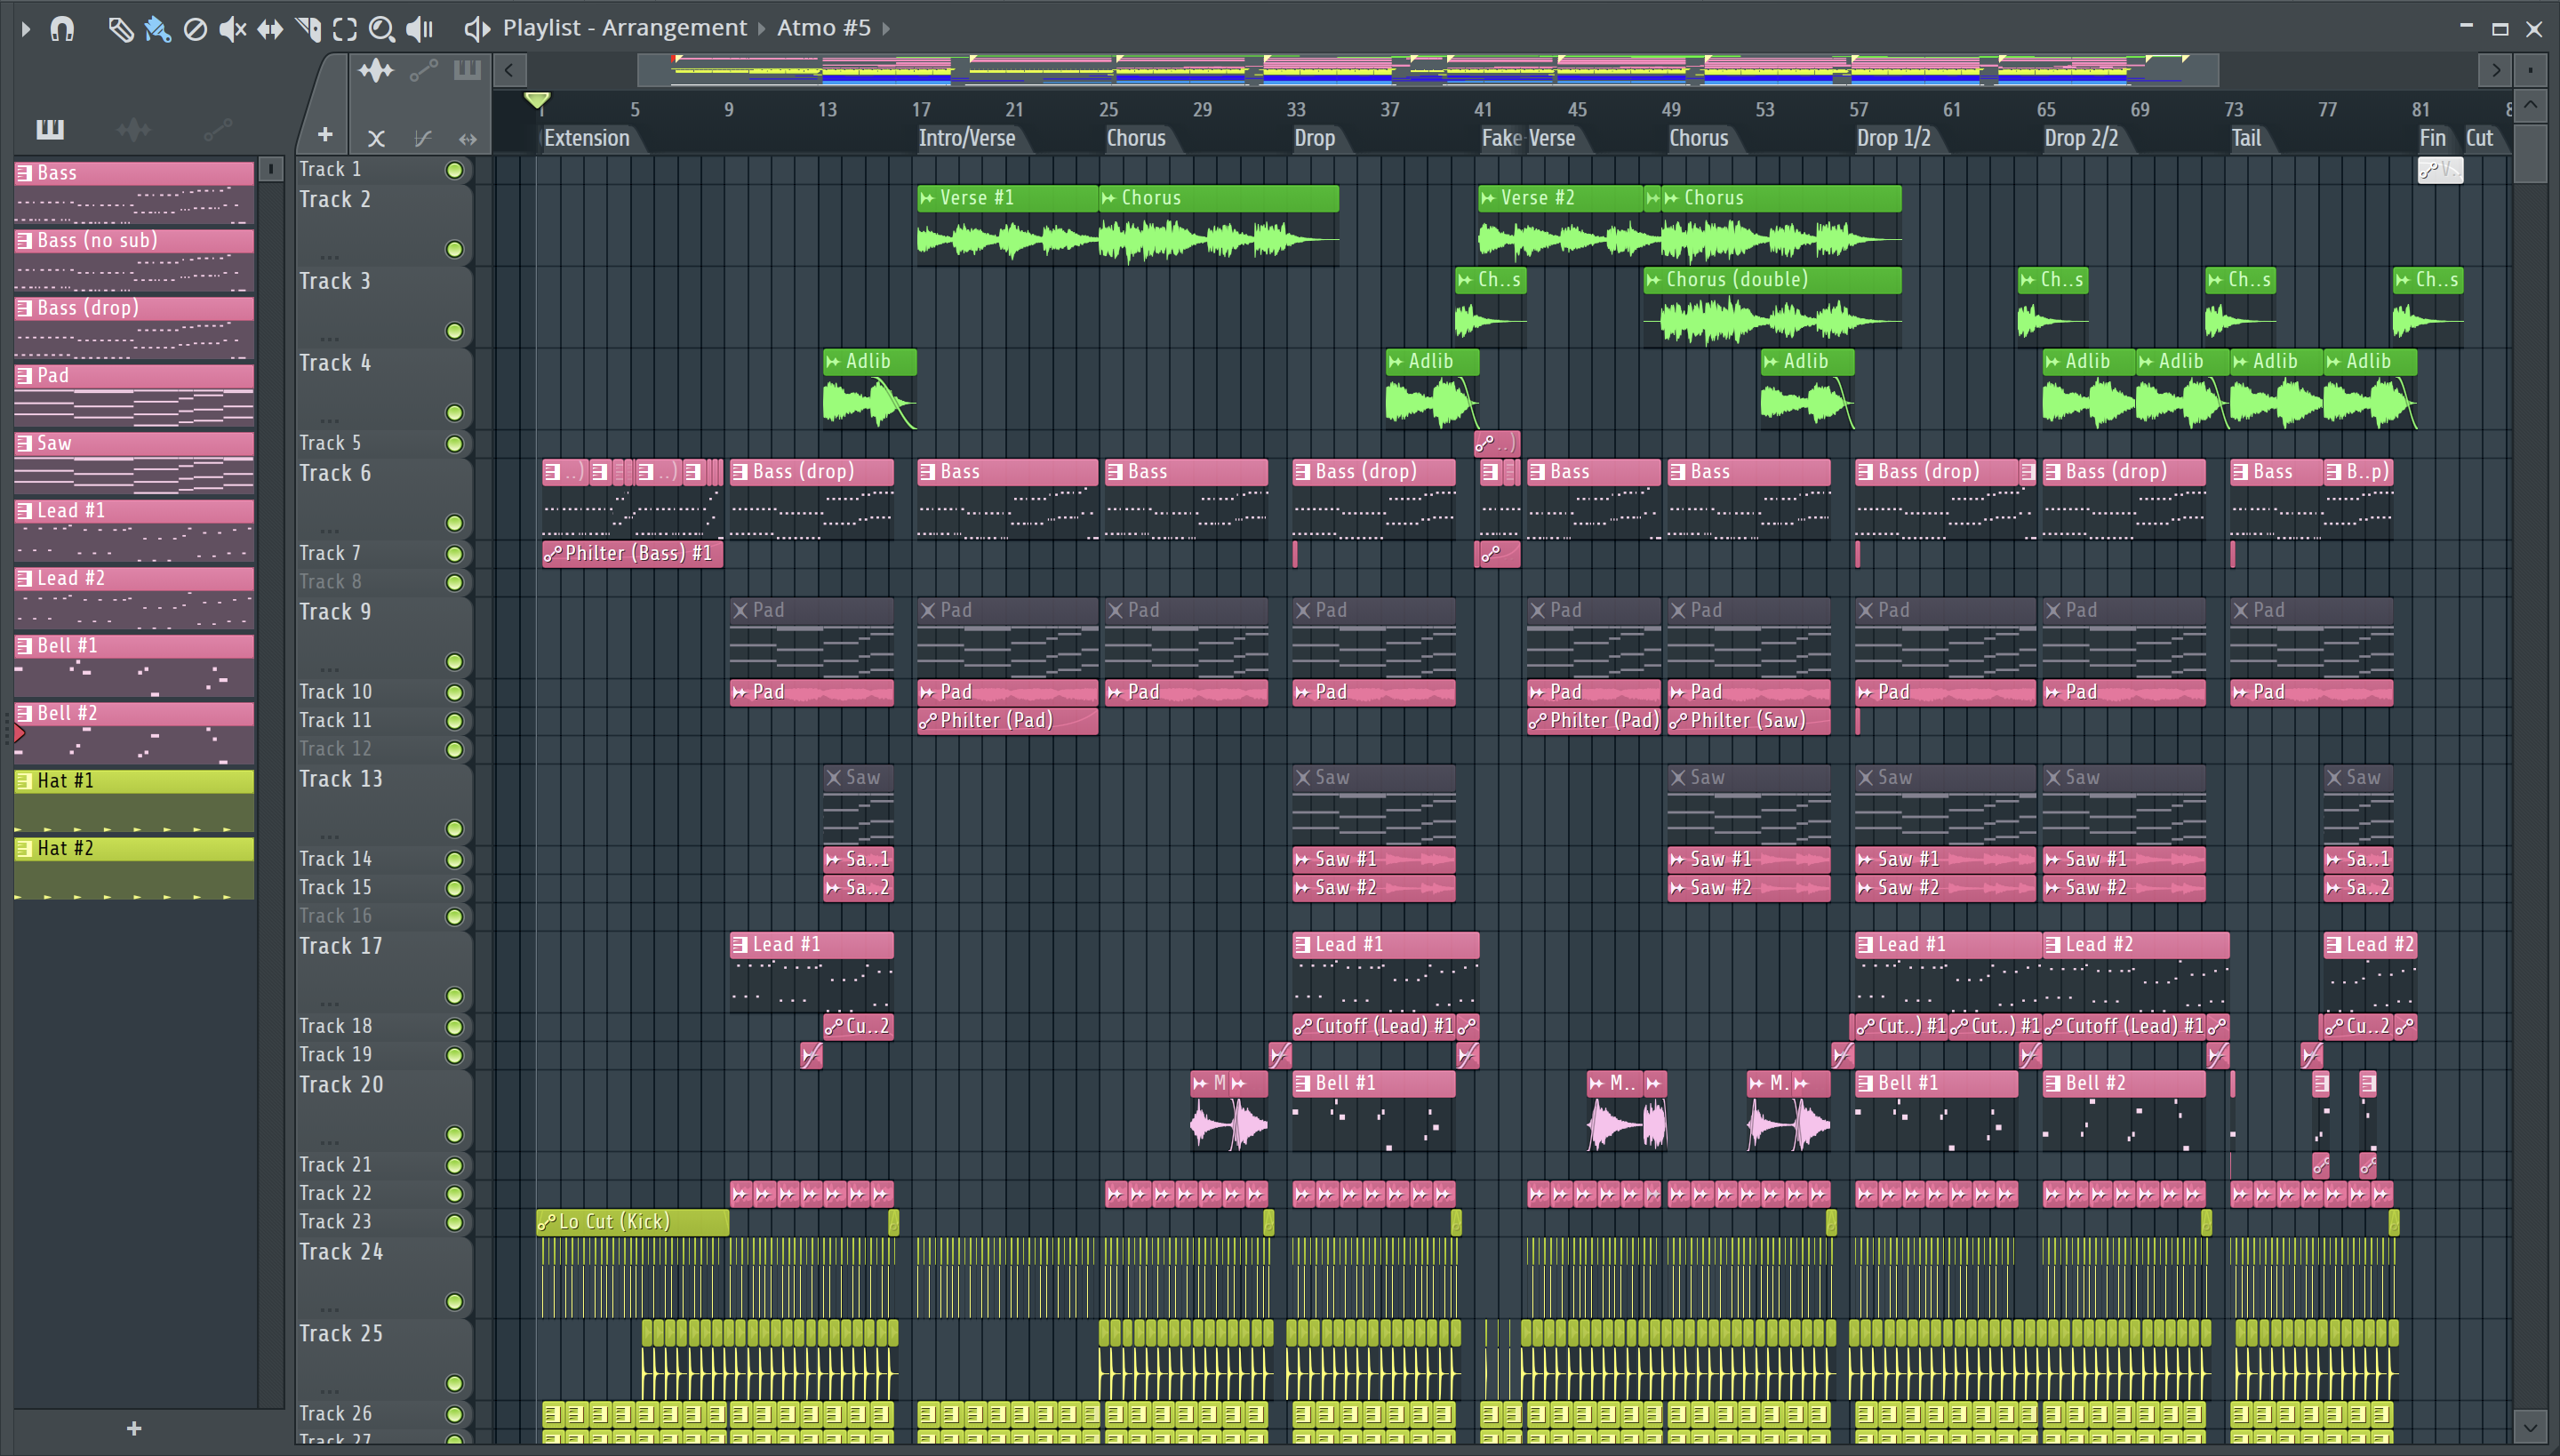Mute Track 4 using its green LED
The height and width of the screenshot is (1456, 2560).
tap(455, 413)
